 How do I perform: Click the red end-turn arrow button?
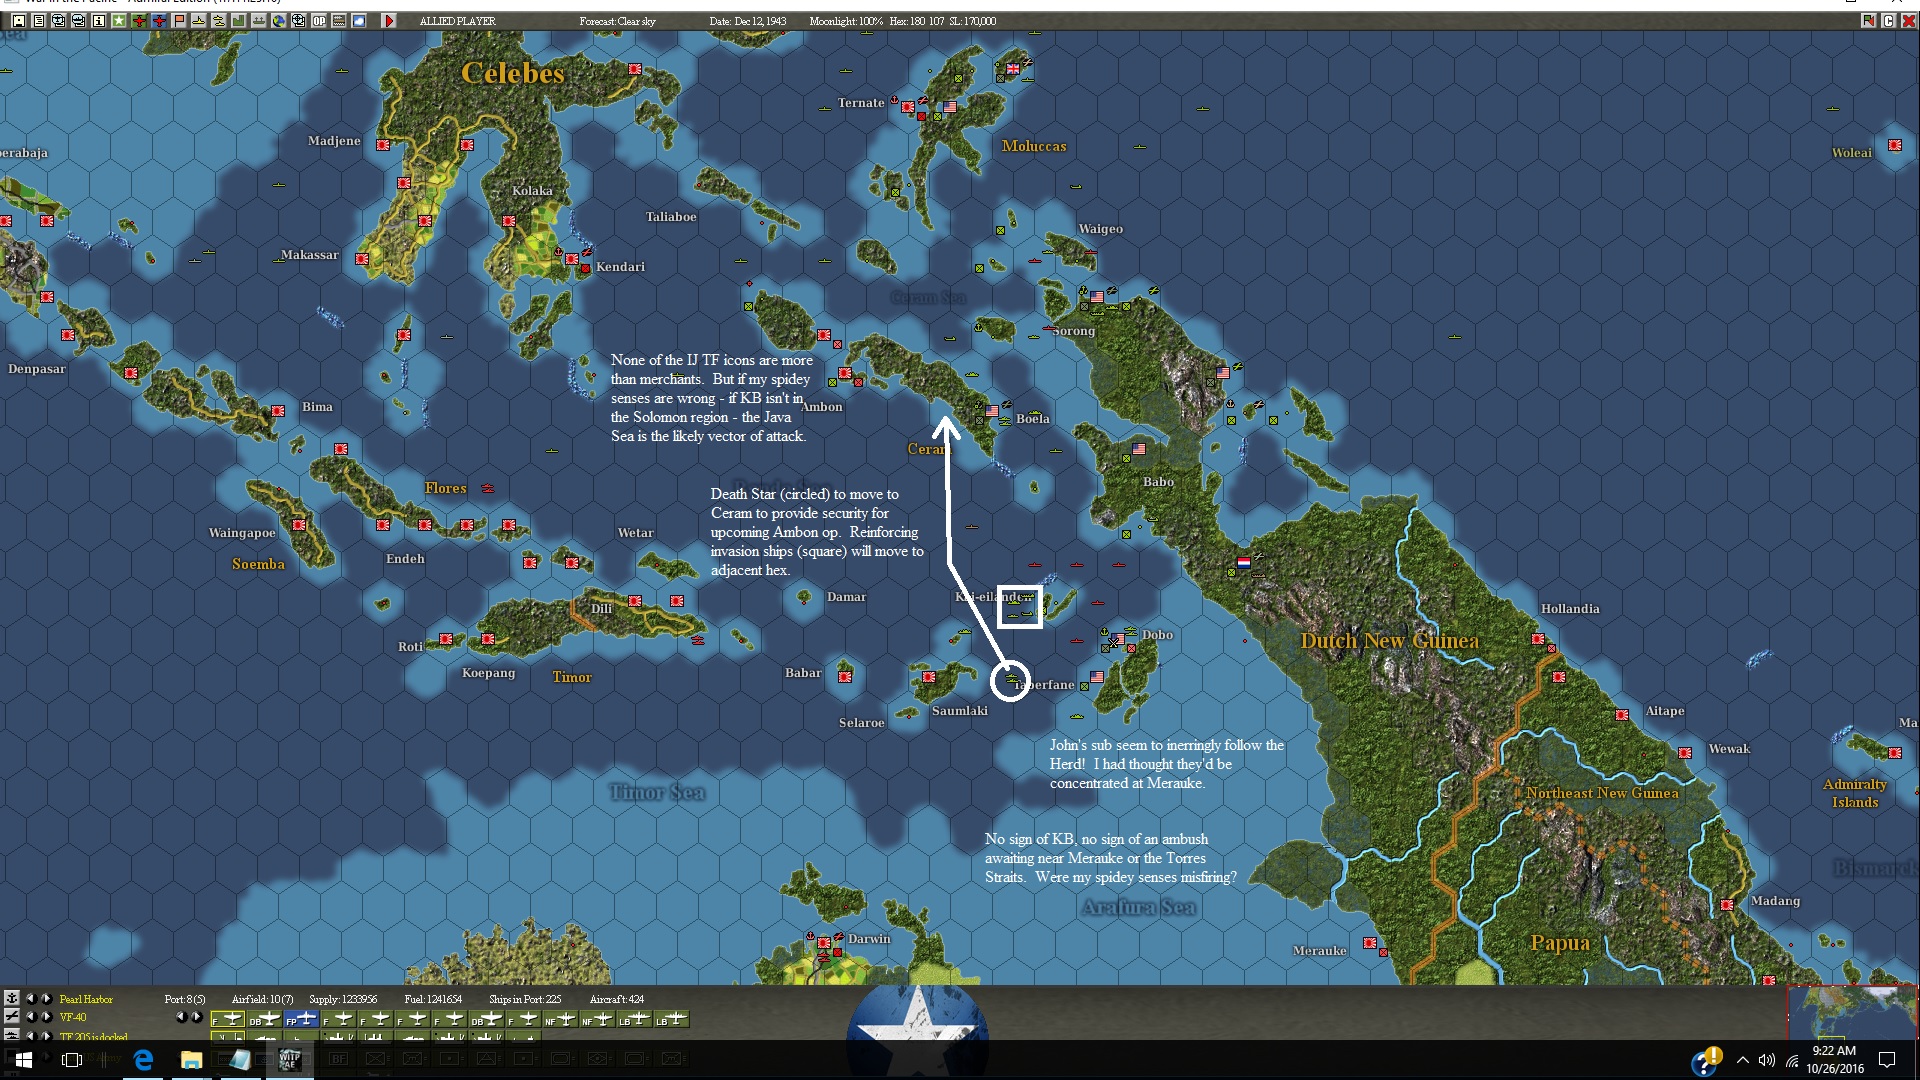[389, 20]
